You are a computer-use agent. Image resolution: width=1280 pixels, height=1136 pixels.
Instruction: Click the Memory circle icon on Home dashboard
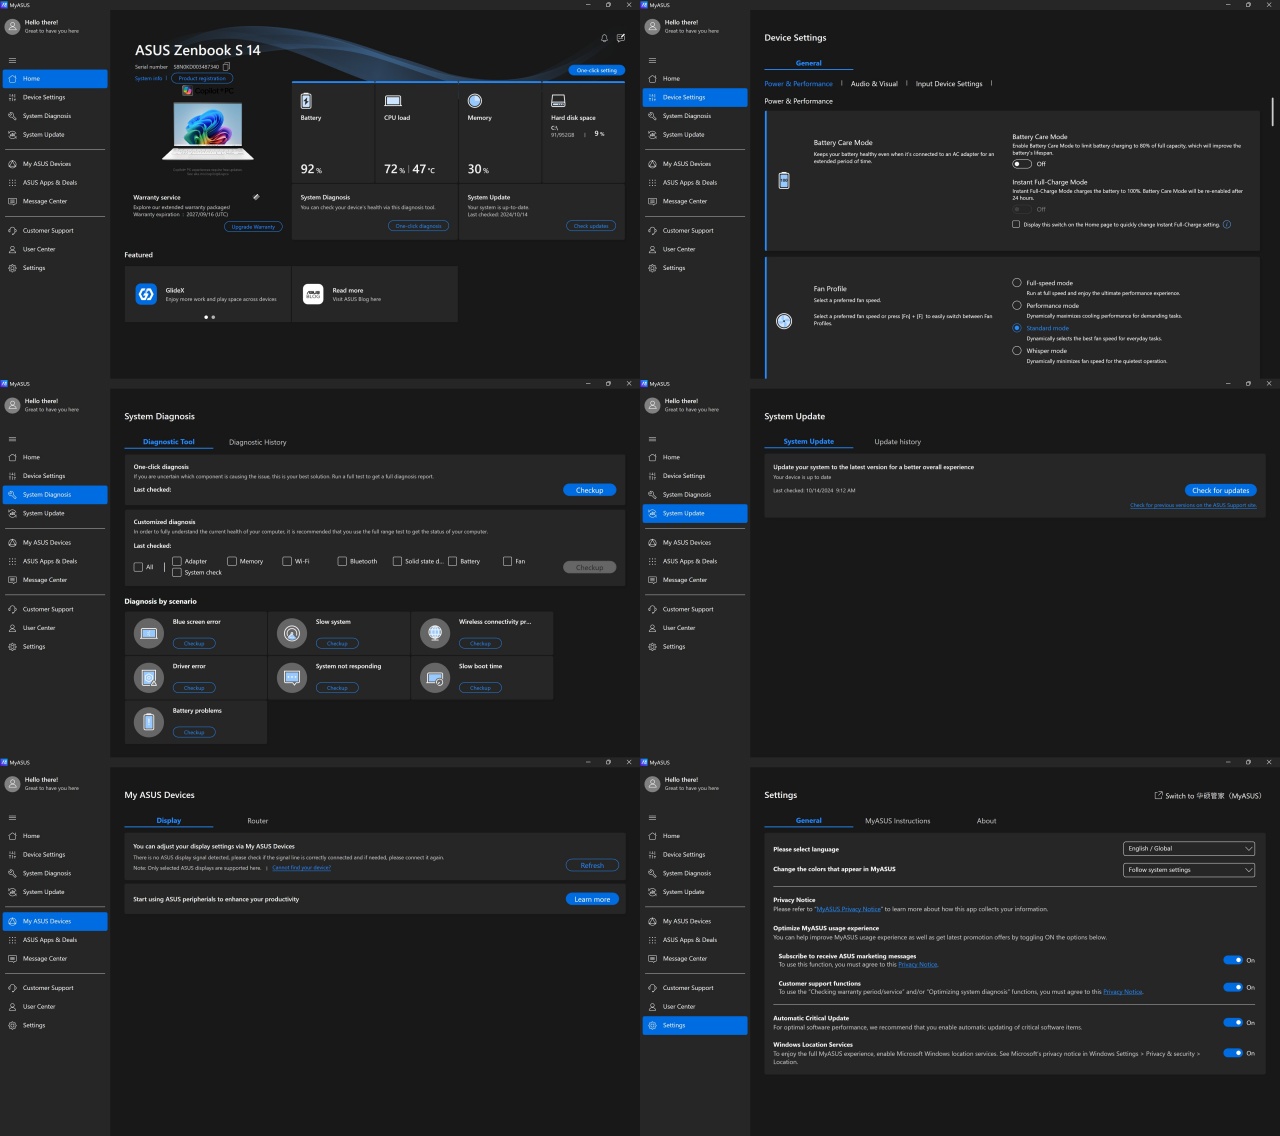click(475, 101)
